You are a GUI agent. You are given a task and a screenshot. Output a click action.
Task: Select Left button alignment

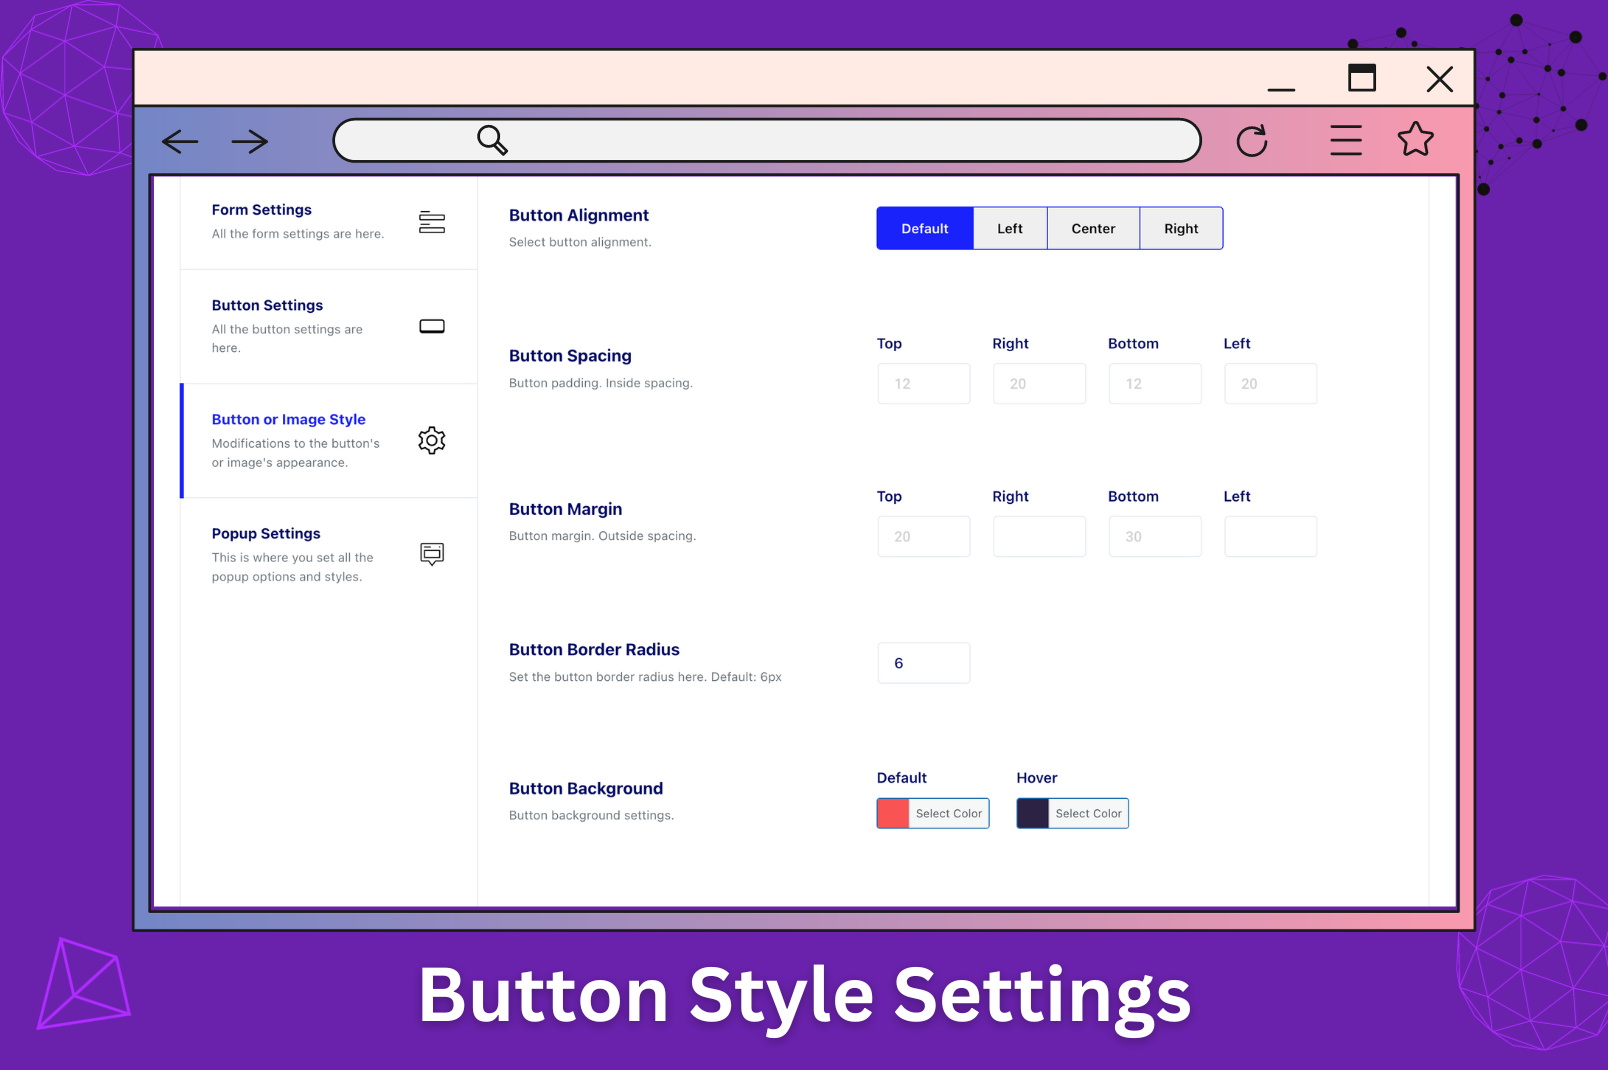pyautogui.click(x=1010, y=228)
